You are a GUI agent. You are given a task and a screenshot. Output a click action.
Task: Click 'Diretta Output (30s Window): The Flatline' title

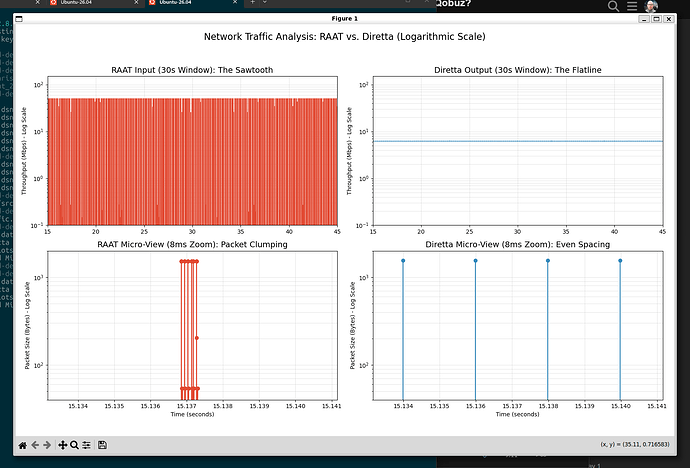pos(518,70)
